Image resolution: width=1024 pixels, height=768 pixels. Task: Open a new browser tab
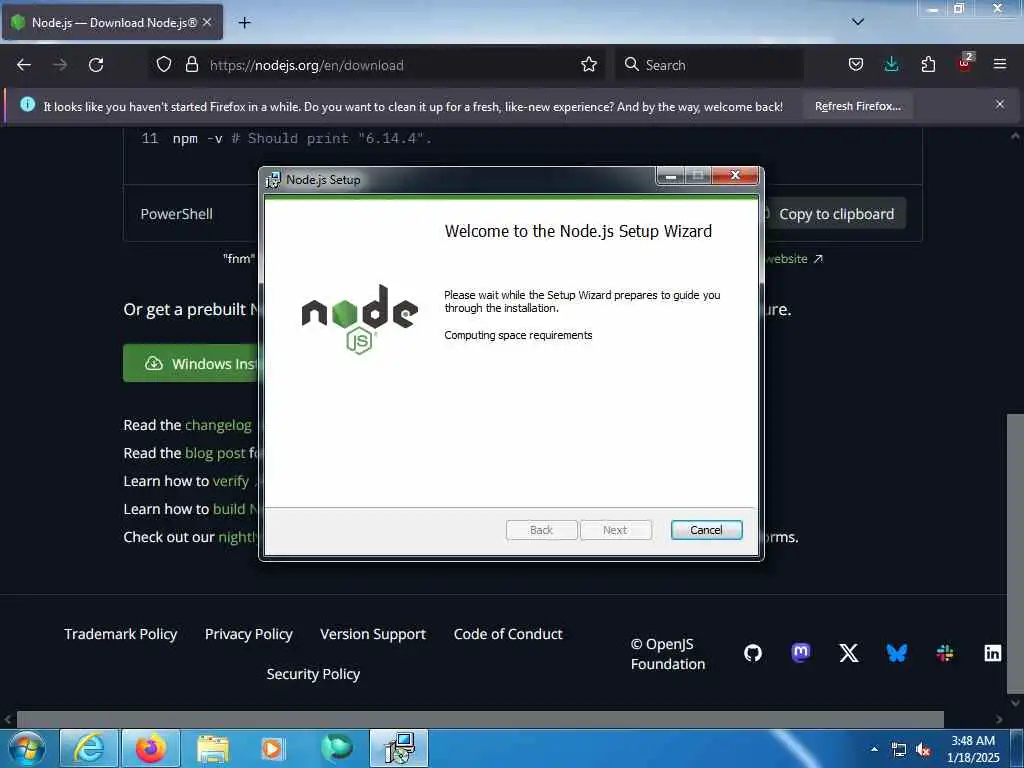coord(244,23)
